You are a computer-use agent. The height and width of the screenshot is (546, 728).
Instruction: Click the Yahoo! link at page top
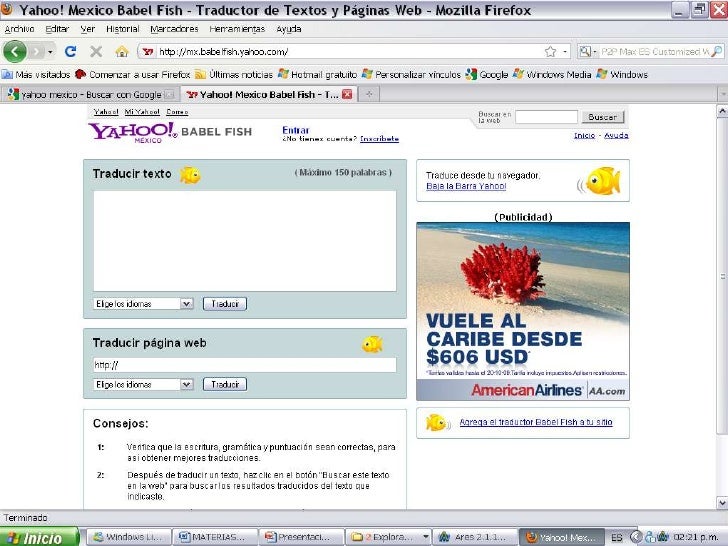tap(106, 112)
